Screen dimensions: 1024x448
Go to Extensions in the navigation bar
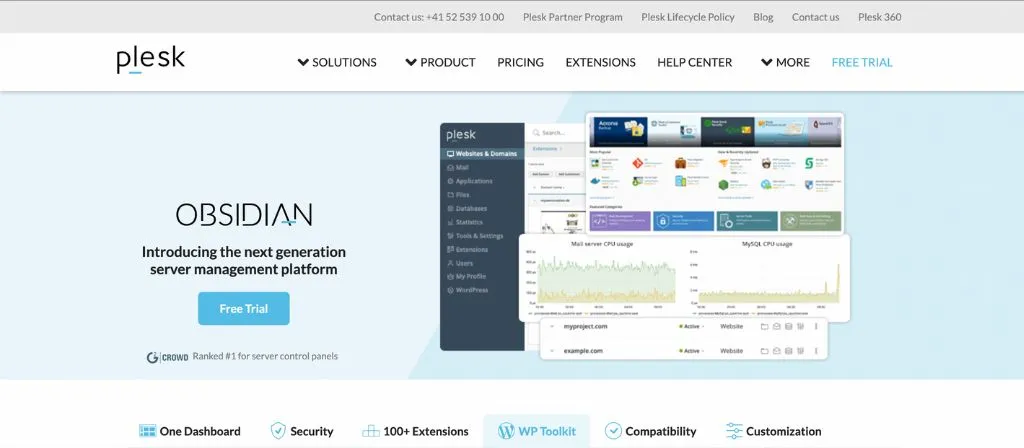click(x=600, y=62)
